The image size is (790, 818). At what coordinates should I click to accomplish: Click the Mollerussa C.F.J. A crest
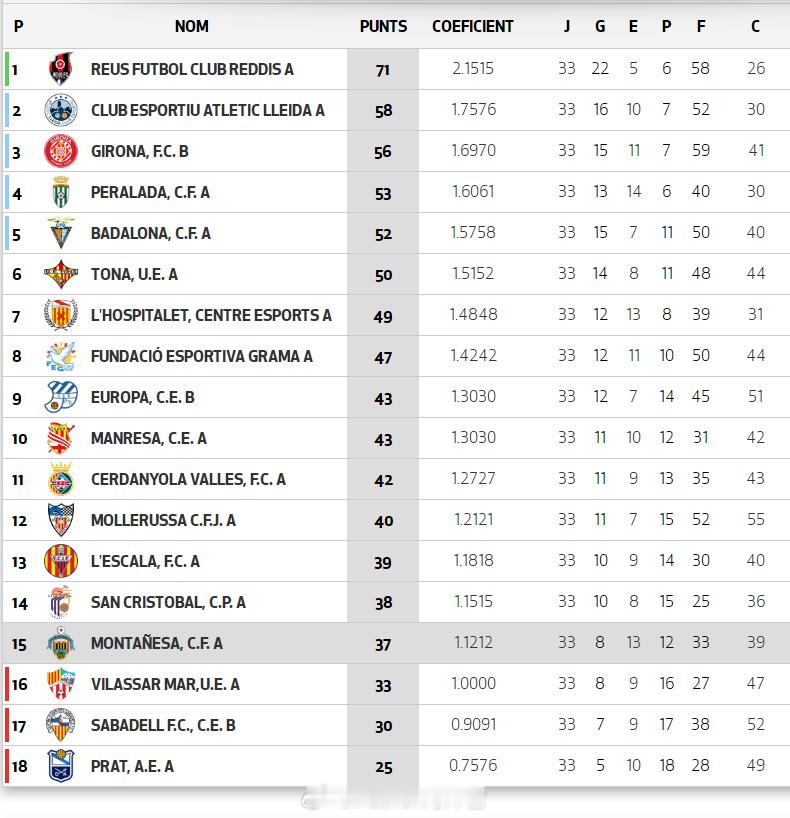[x=61, y=520]
